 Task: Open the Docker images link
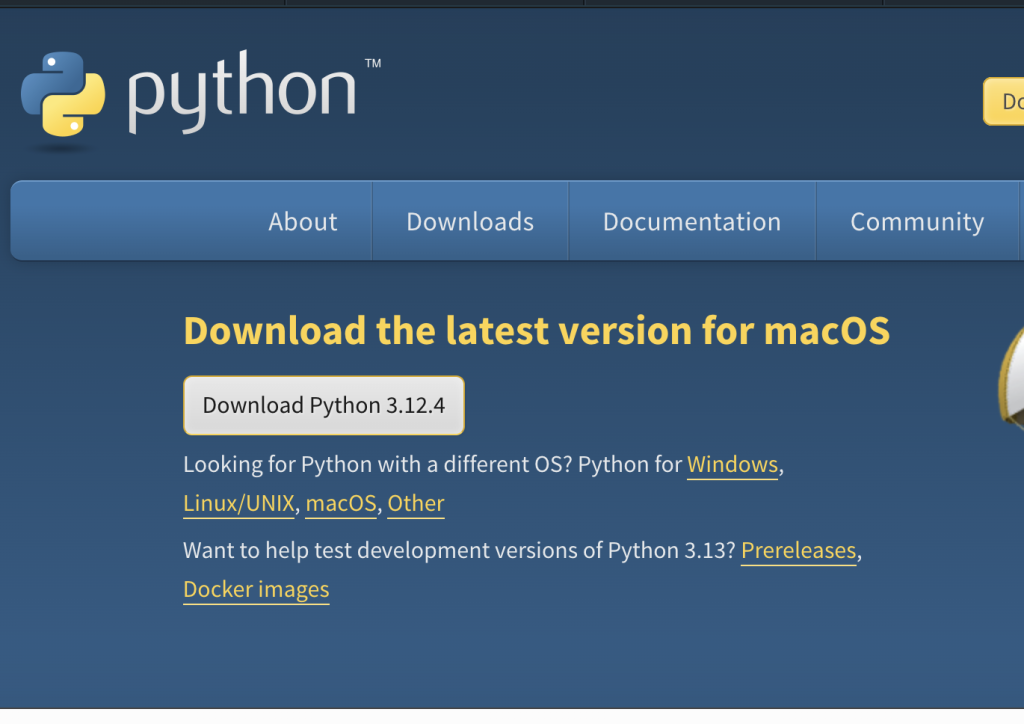pyautogui.click(x=256, y=589)
